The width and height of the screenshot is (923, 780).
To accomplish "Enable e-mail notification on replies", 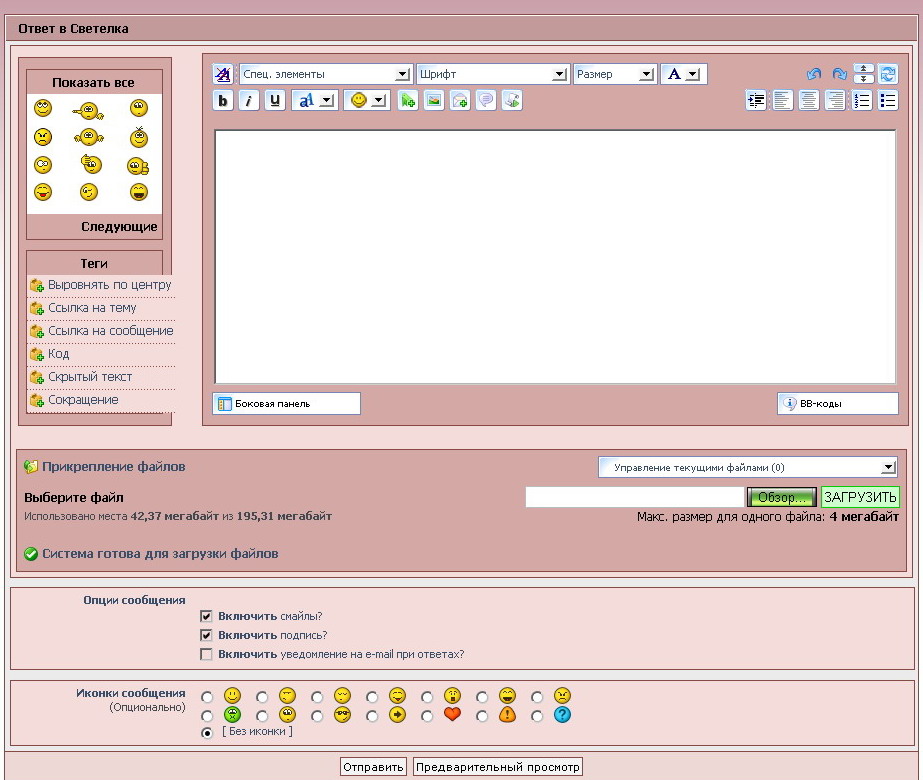I will [x=207, y=654].
